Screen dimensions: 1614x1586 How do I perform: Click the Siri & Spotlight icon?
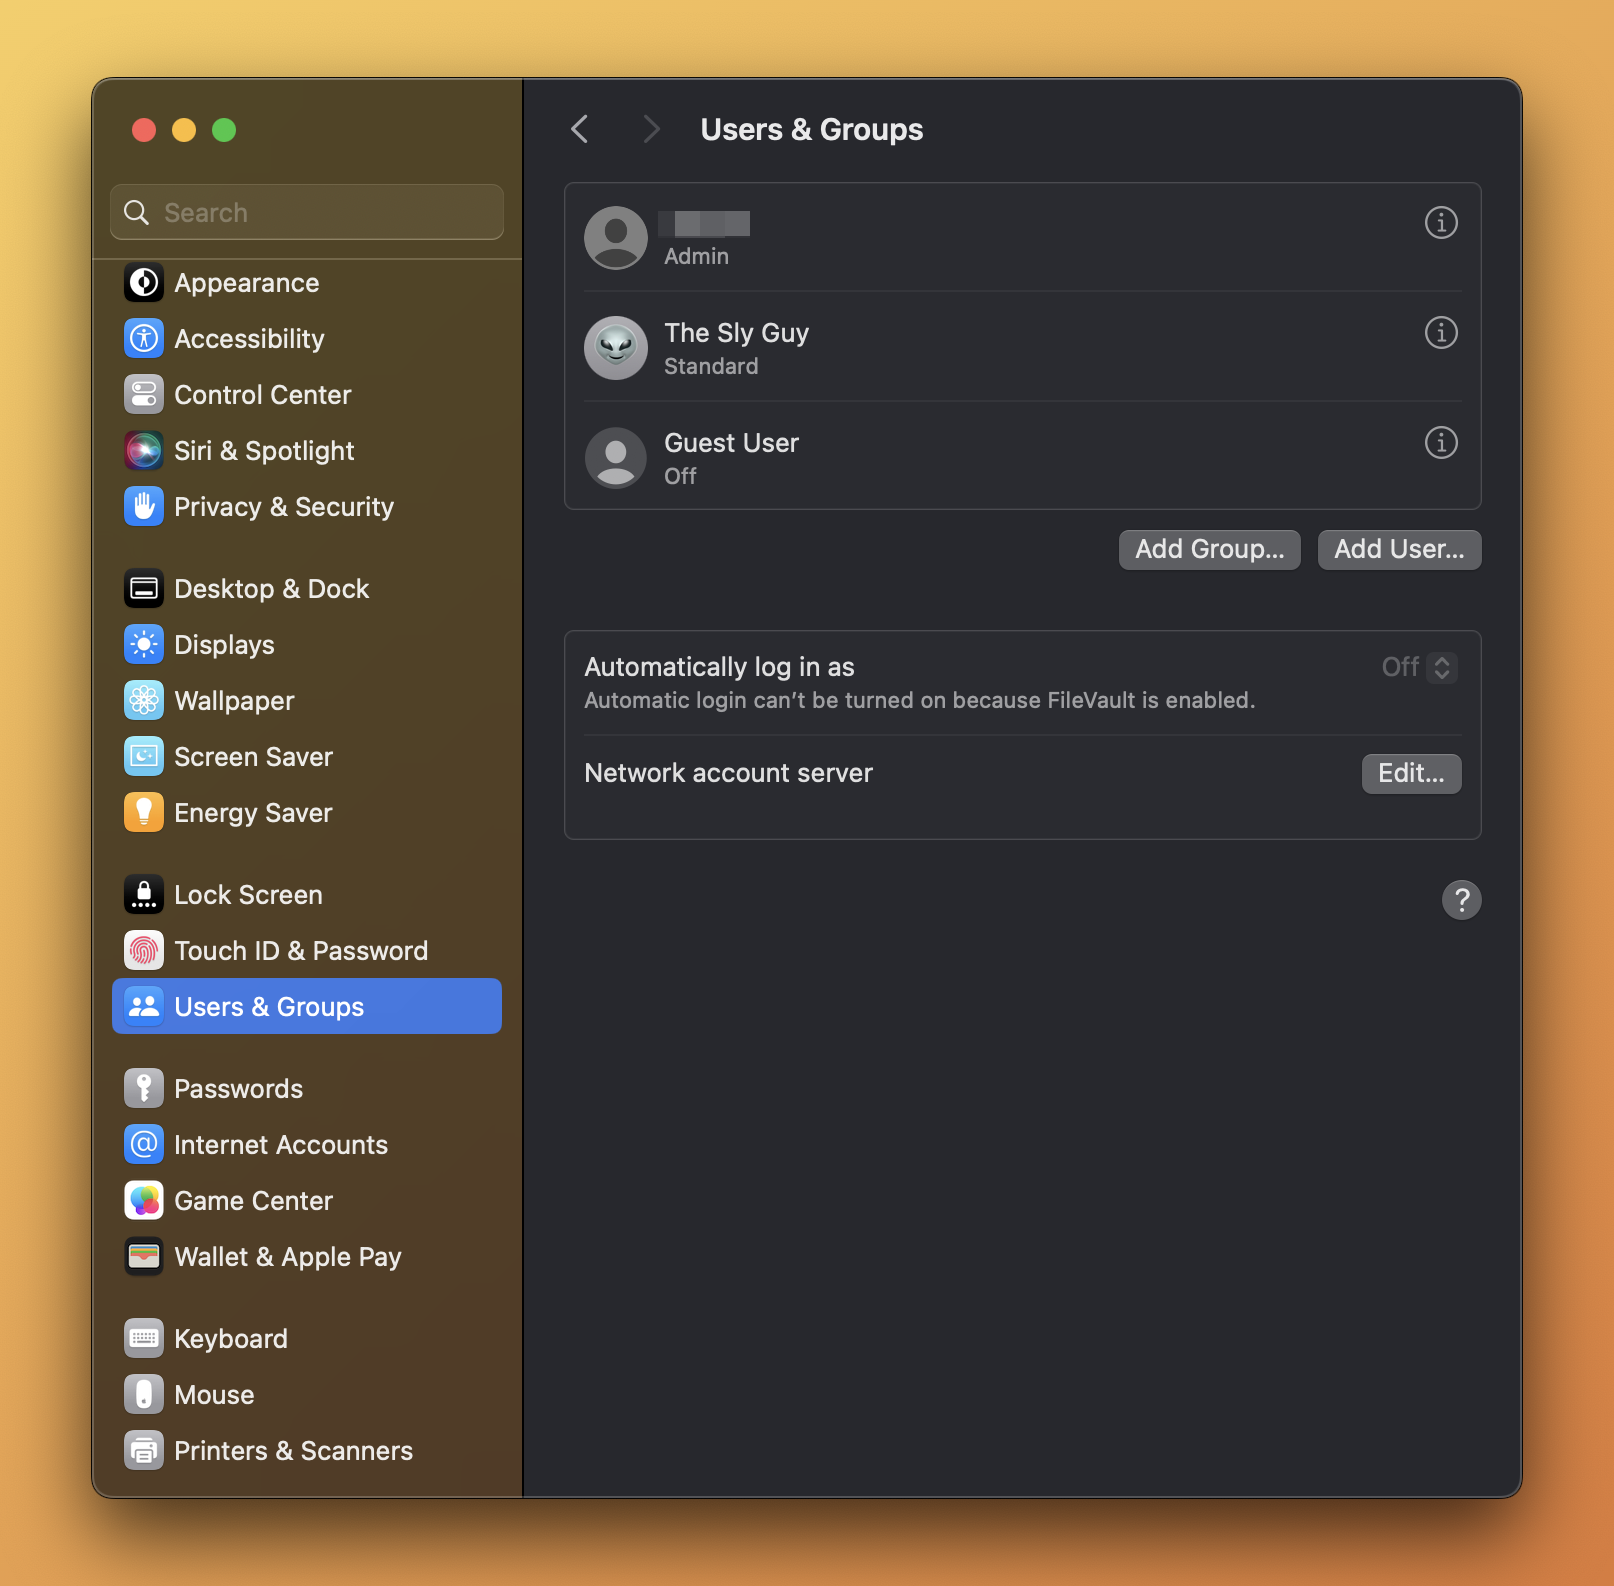click(144, 450)
